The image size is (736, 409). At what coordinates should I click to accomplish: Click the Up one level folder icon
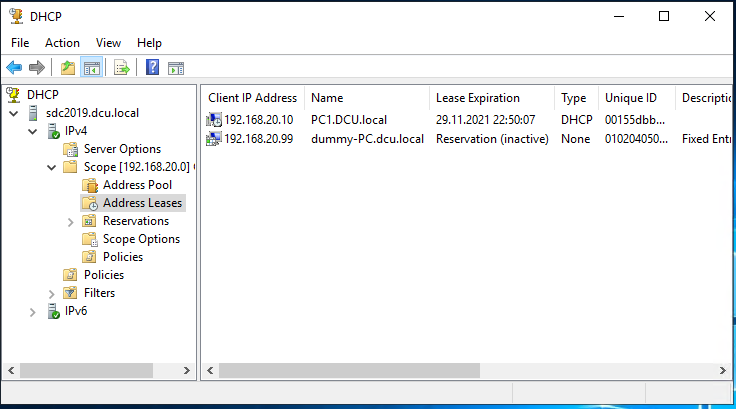(x=67, y=68)
